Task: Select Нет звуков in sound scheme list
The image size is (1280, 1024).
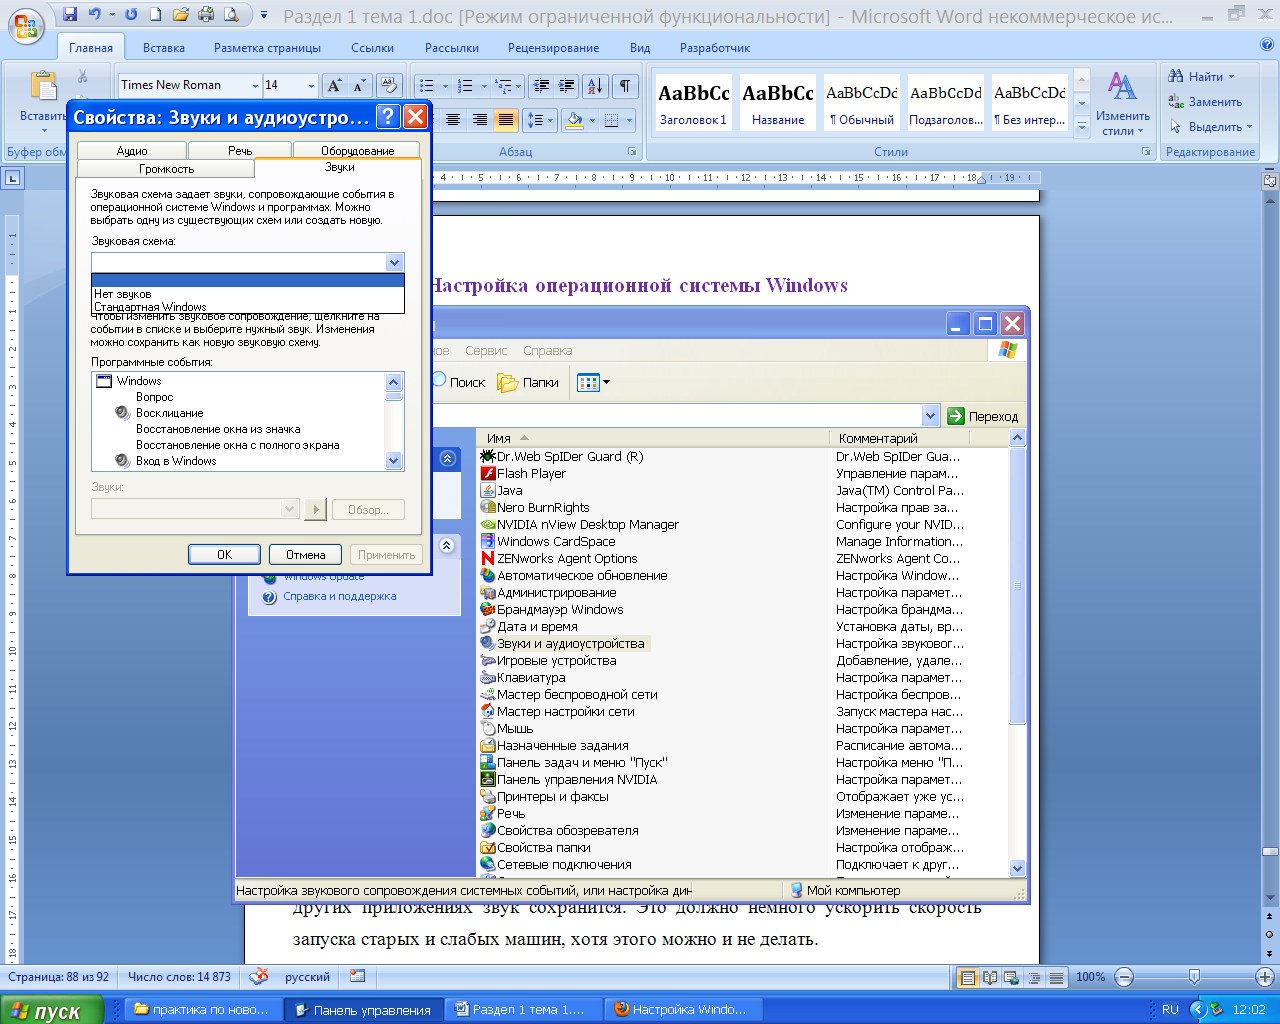Action: click(247, 294)
